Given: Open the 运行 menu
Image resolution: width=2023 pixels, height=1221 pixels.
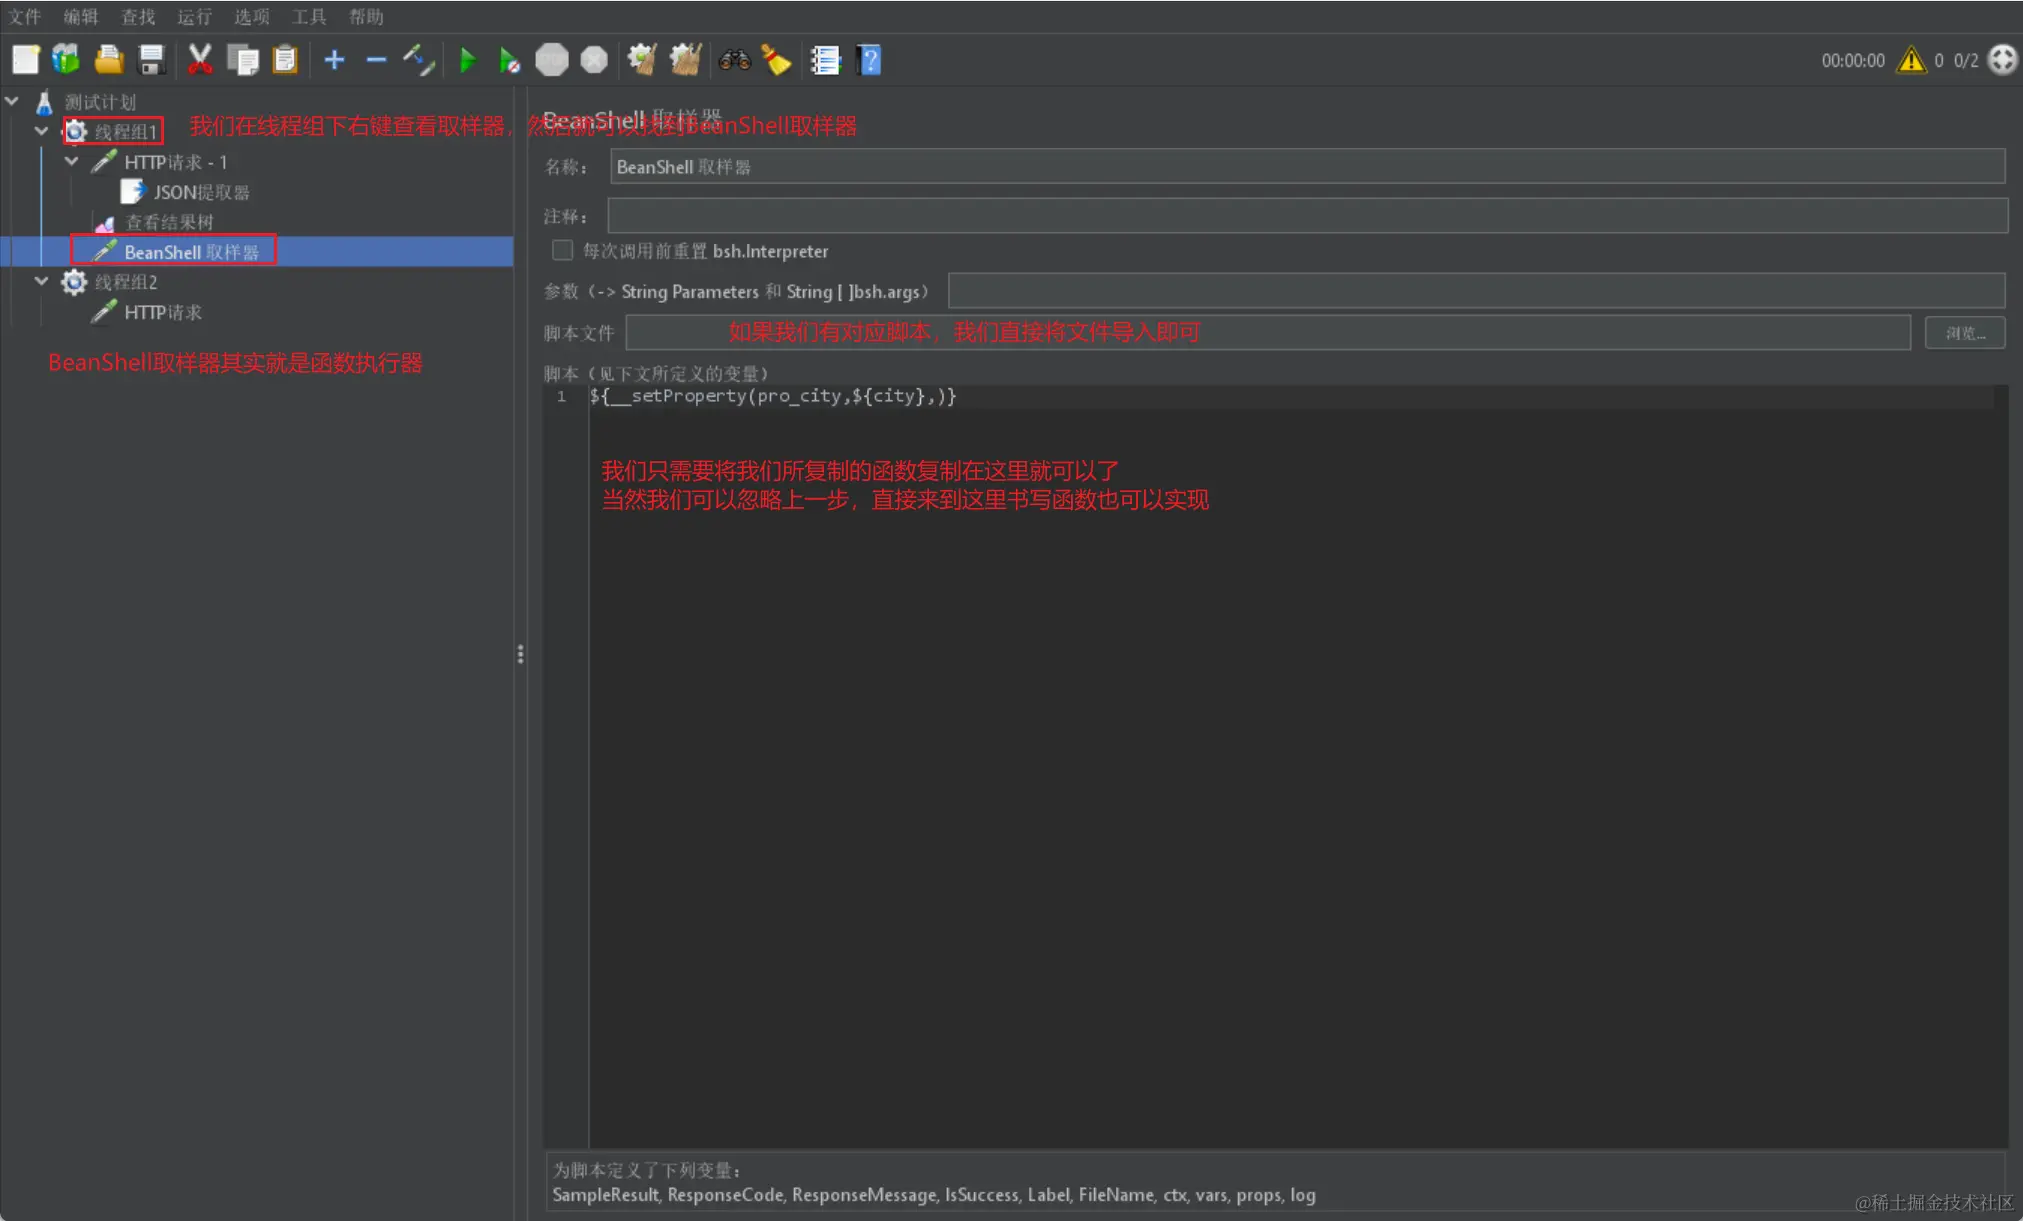Looking at the screenshot, I should (x=194, y=16).
